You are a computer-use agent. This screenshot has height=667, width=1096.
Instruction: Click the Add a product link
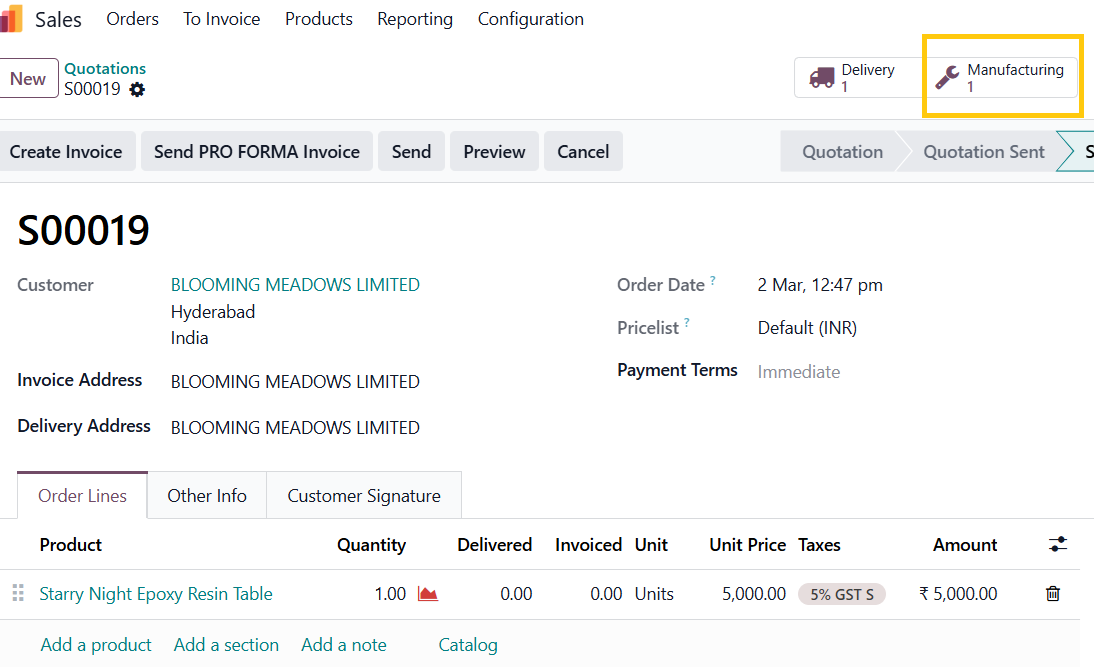[96, 645]
